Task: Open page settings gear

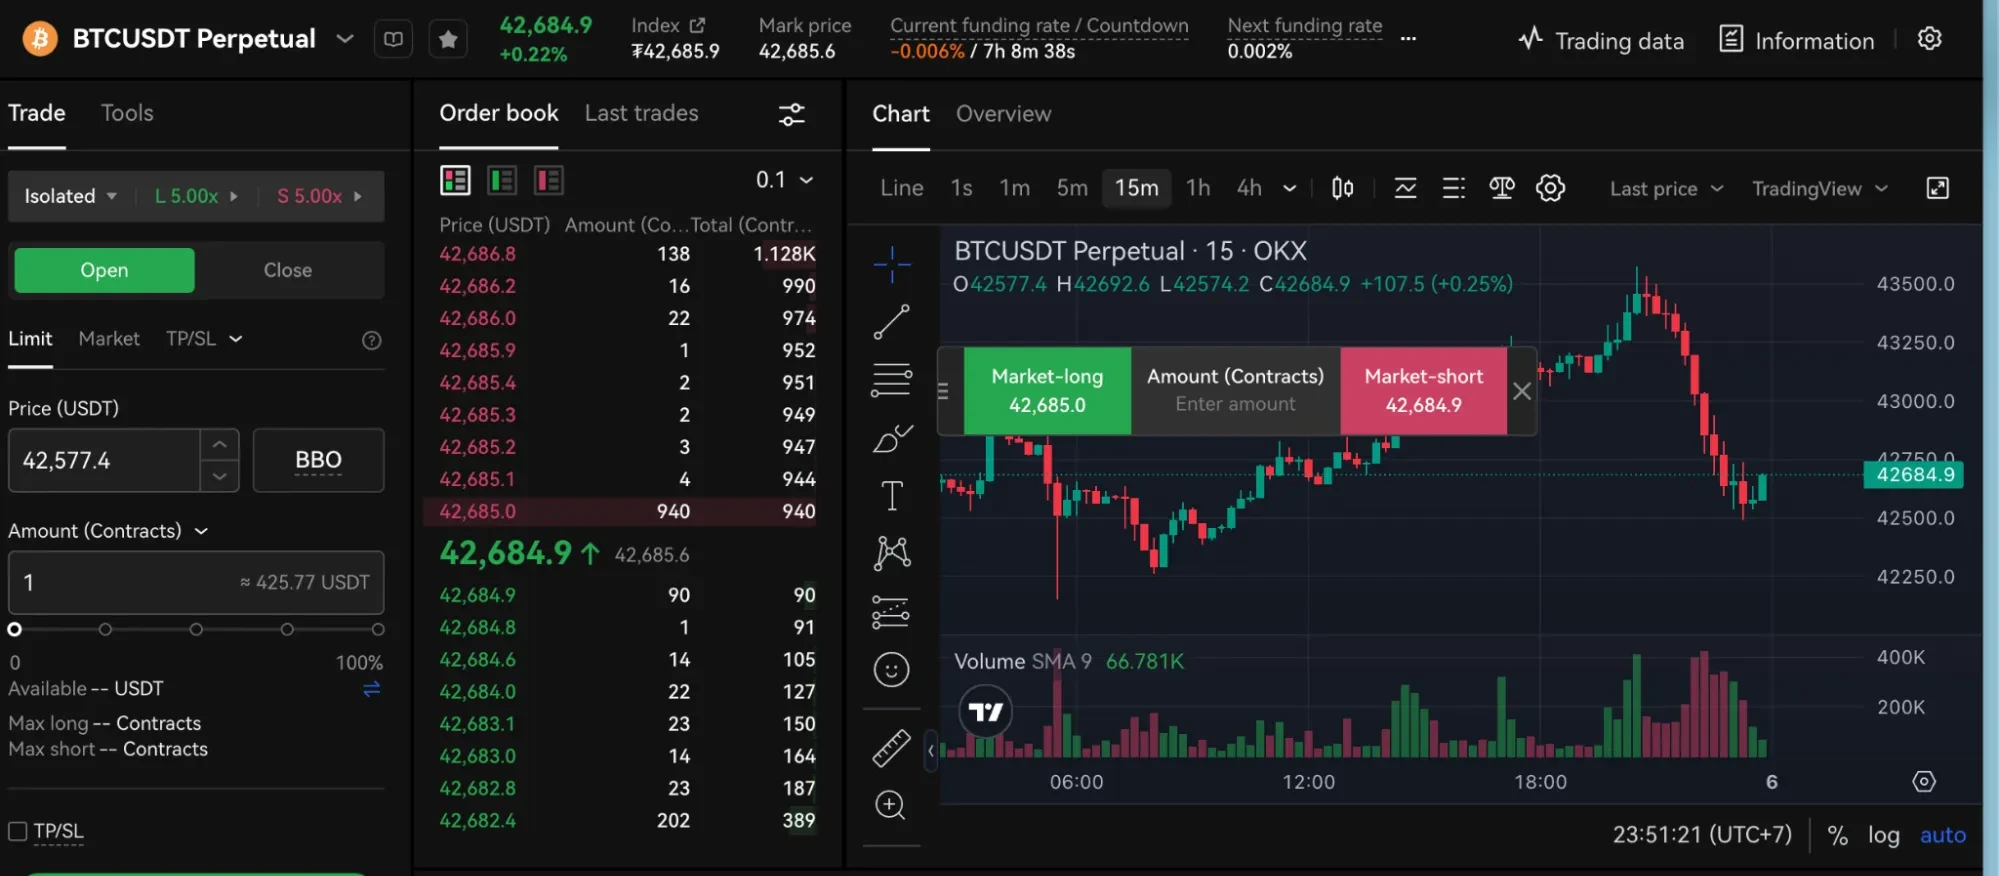Action: coord(1930,39)
